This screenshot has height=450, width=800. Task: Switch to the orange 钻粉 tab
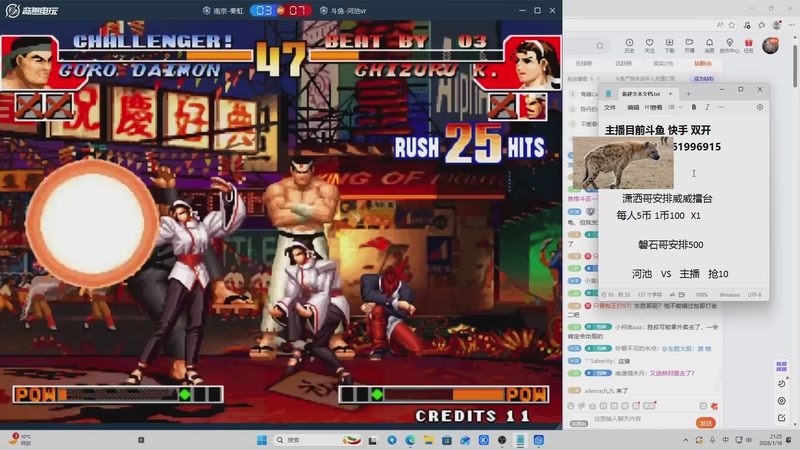pyautogui.click(x=703, y=63)
